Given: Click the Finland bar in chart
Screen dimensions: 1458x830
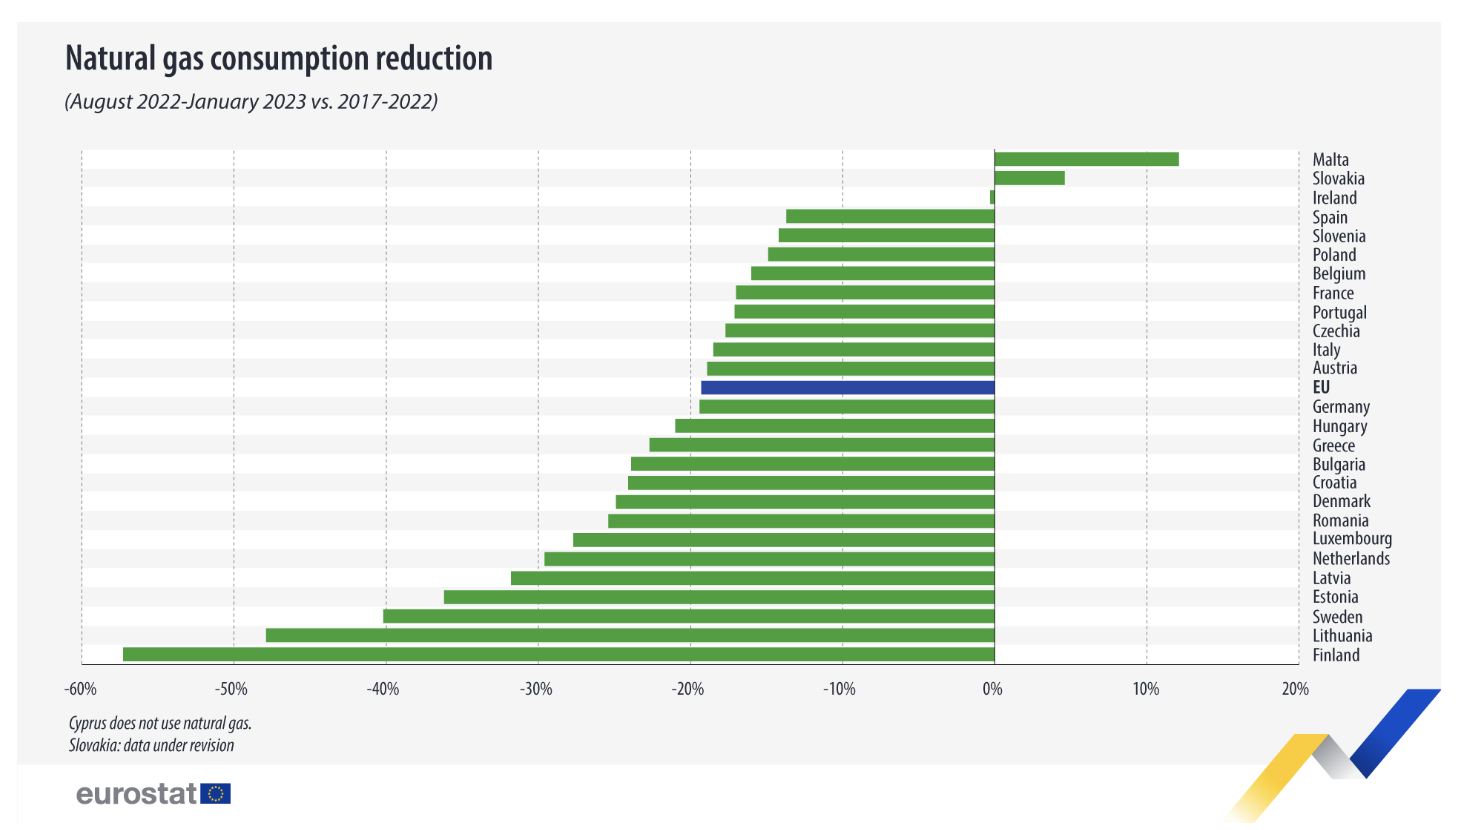Looking at the screenshot, I should [559, 654].
